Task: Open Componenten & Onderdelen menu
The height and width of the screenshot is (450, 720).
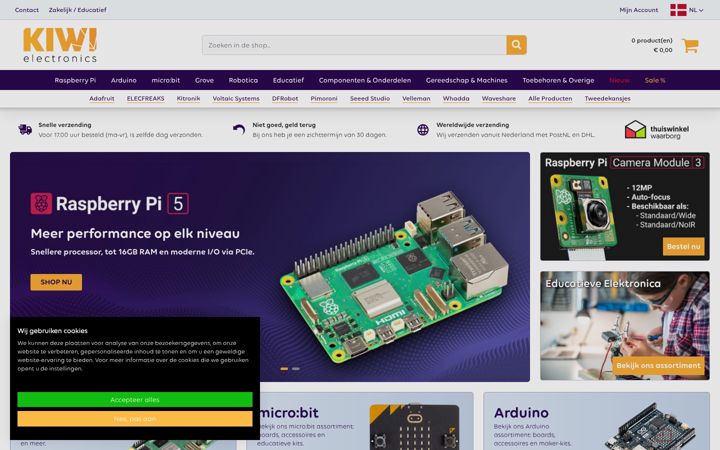Action: click(x=365, y=80)
